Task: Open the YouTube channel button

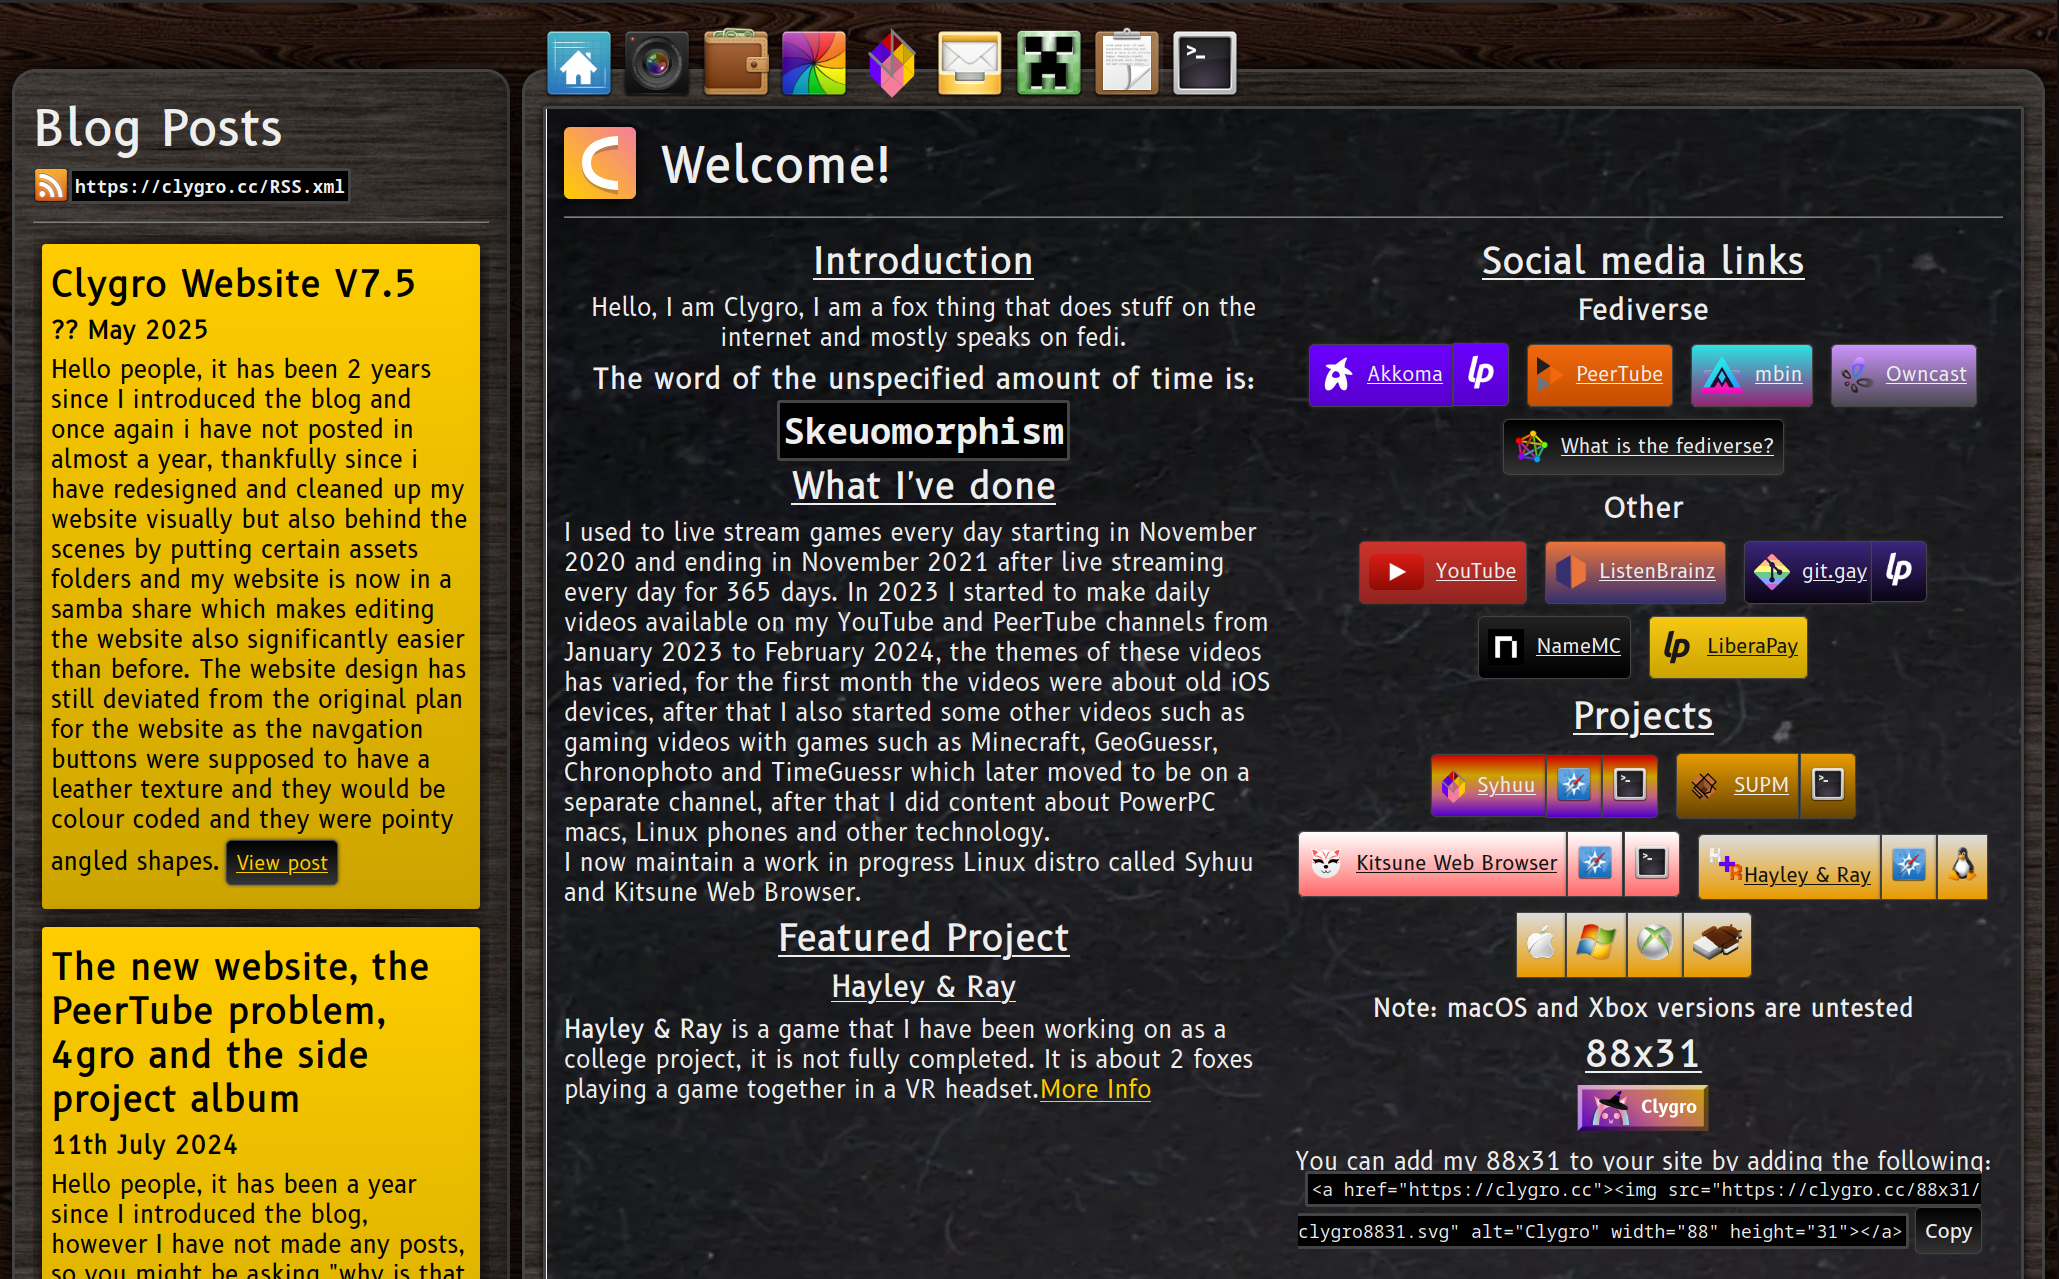Action: [x=1442, y=572]
